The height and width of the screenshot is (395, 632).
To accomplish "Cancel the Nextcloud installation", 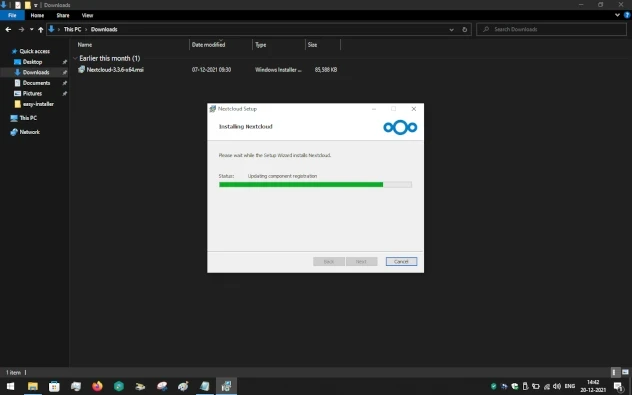I will (x=401, y=262).
